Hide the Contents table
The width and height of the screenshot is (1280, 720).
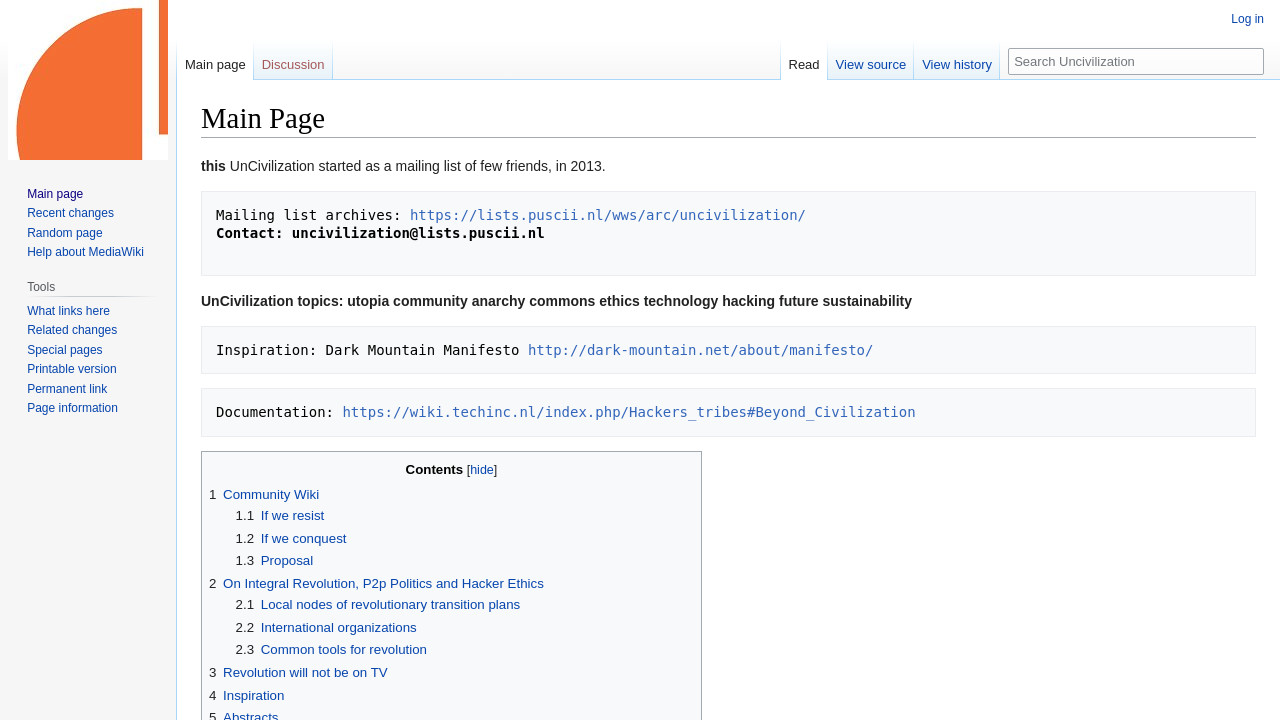pyautogui.click(x=482, y=470)
